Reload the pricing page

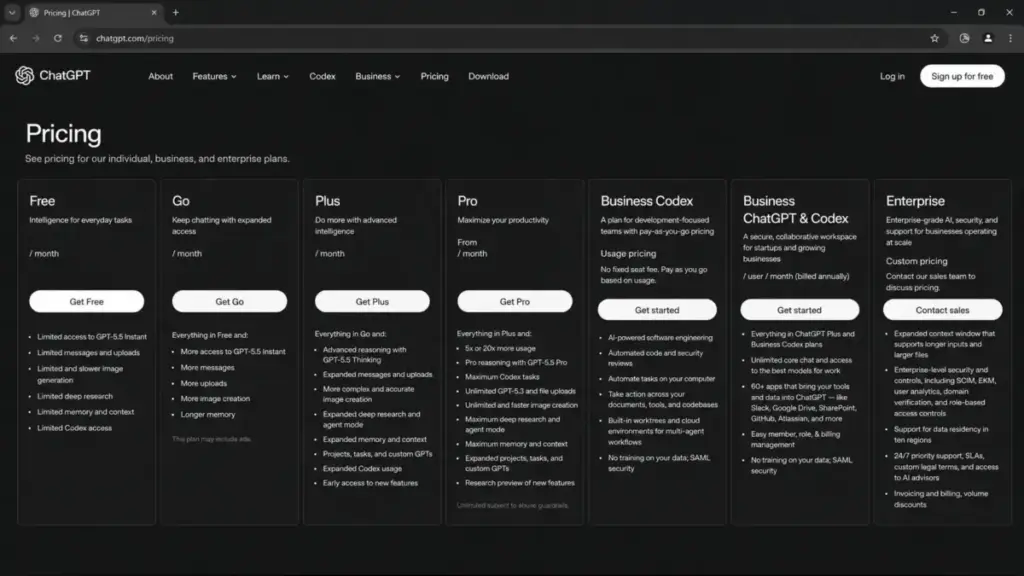57,39
